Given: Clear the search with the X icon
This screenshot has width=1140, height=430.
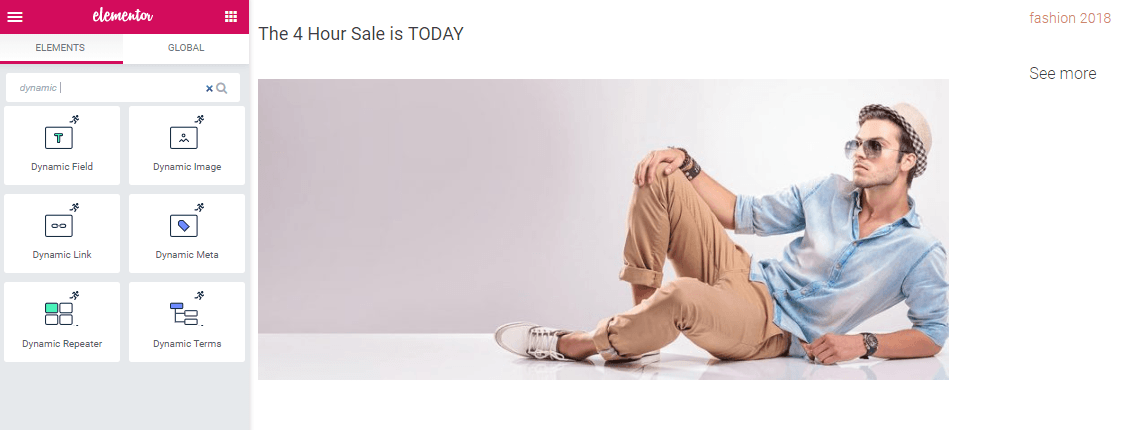Looking at the screenshot, I should coord(209,88).
